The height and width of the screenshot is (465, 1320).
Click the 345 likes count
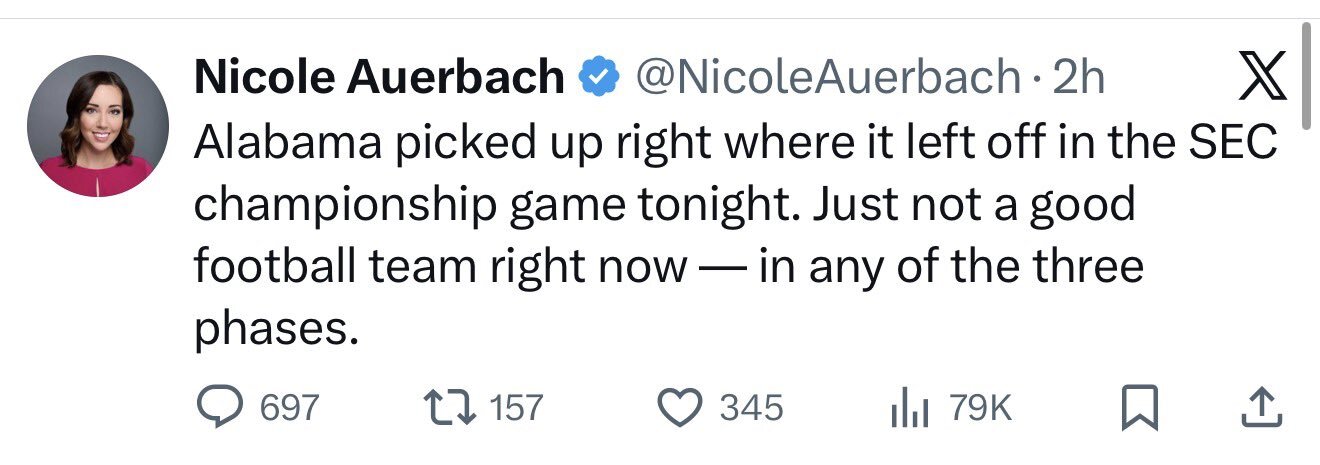pyautogui.click(x=752, y=407)
